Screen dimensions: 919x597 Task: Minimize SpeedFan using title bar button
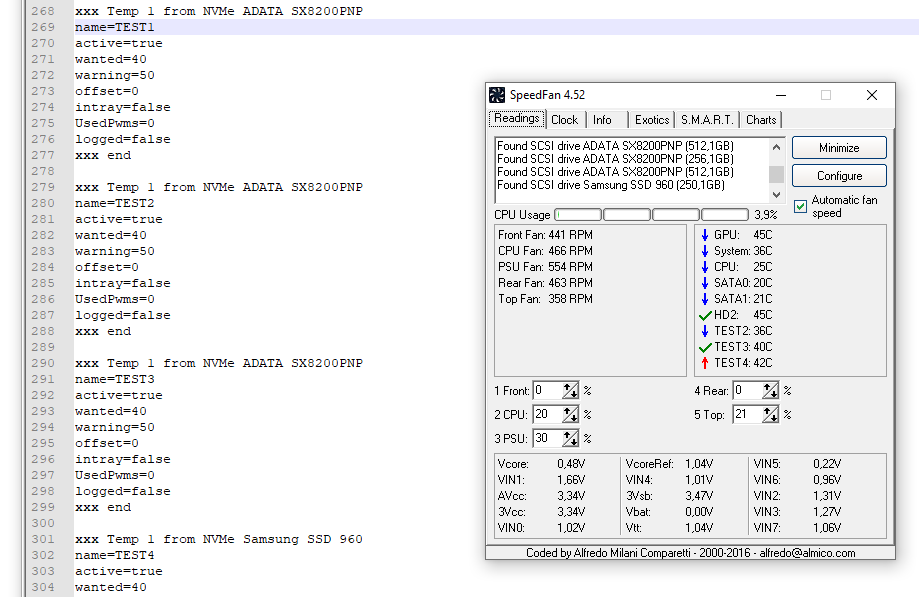781,95
